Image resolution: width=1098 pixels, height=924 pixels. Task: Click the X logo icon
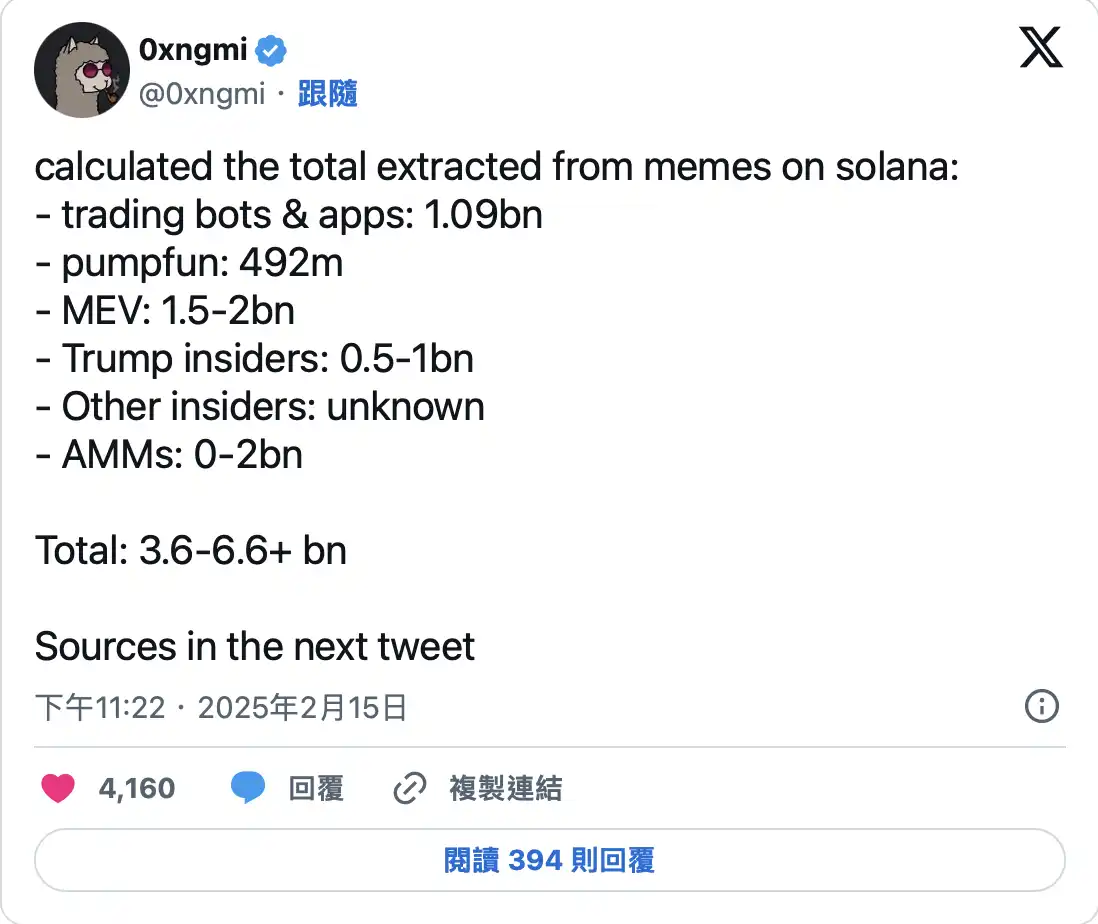pyautogui.click(x=1041, y=48)
